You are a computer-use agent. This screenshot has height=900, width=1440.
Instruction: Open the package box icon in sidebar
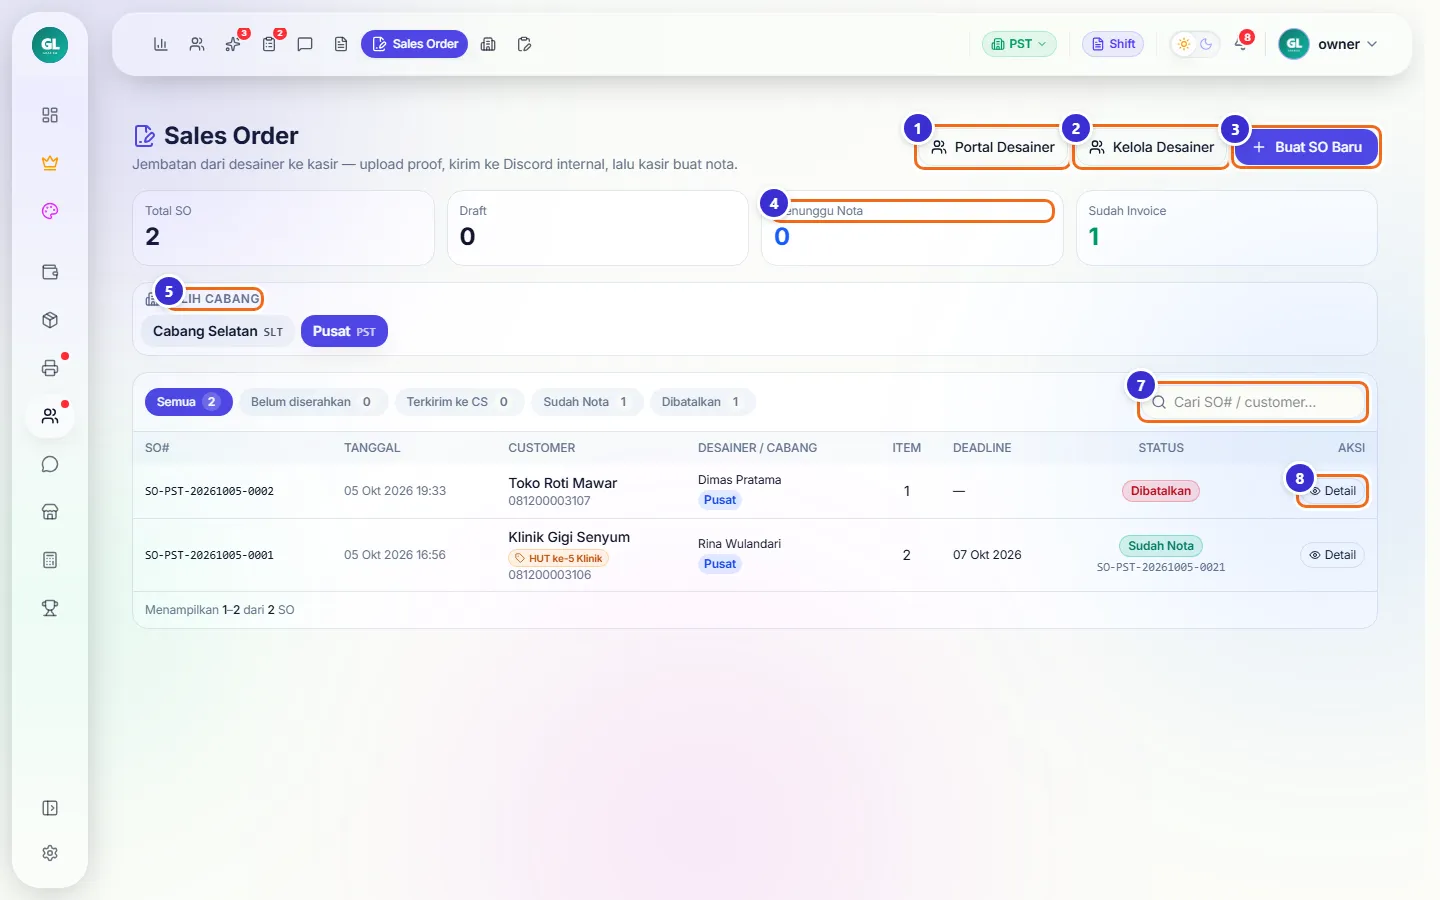pyautogui.click(x=50, y=320)
